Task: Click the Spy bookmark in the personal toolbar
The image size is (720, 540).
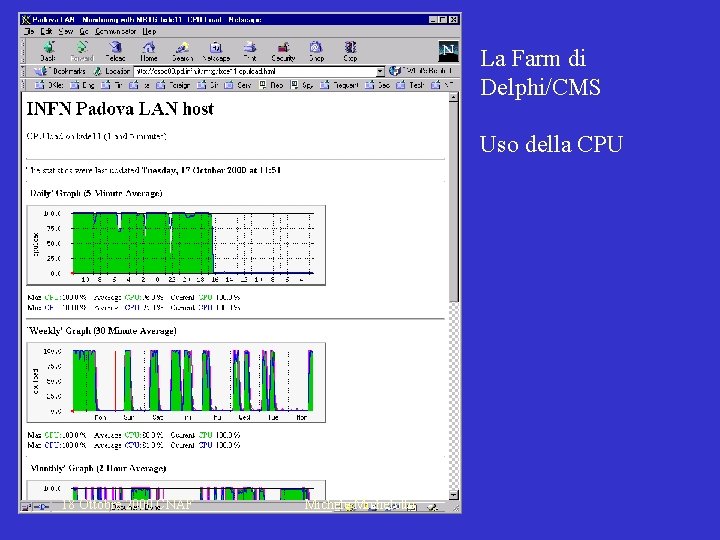Action: click(x=302, y=85)
